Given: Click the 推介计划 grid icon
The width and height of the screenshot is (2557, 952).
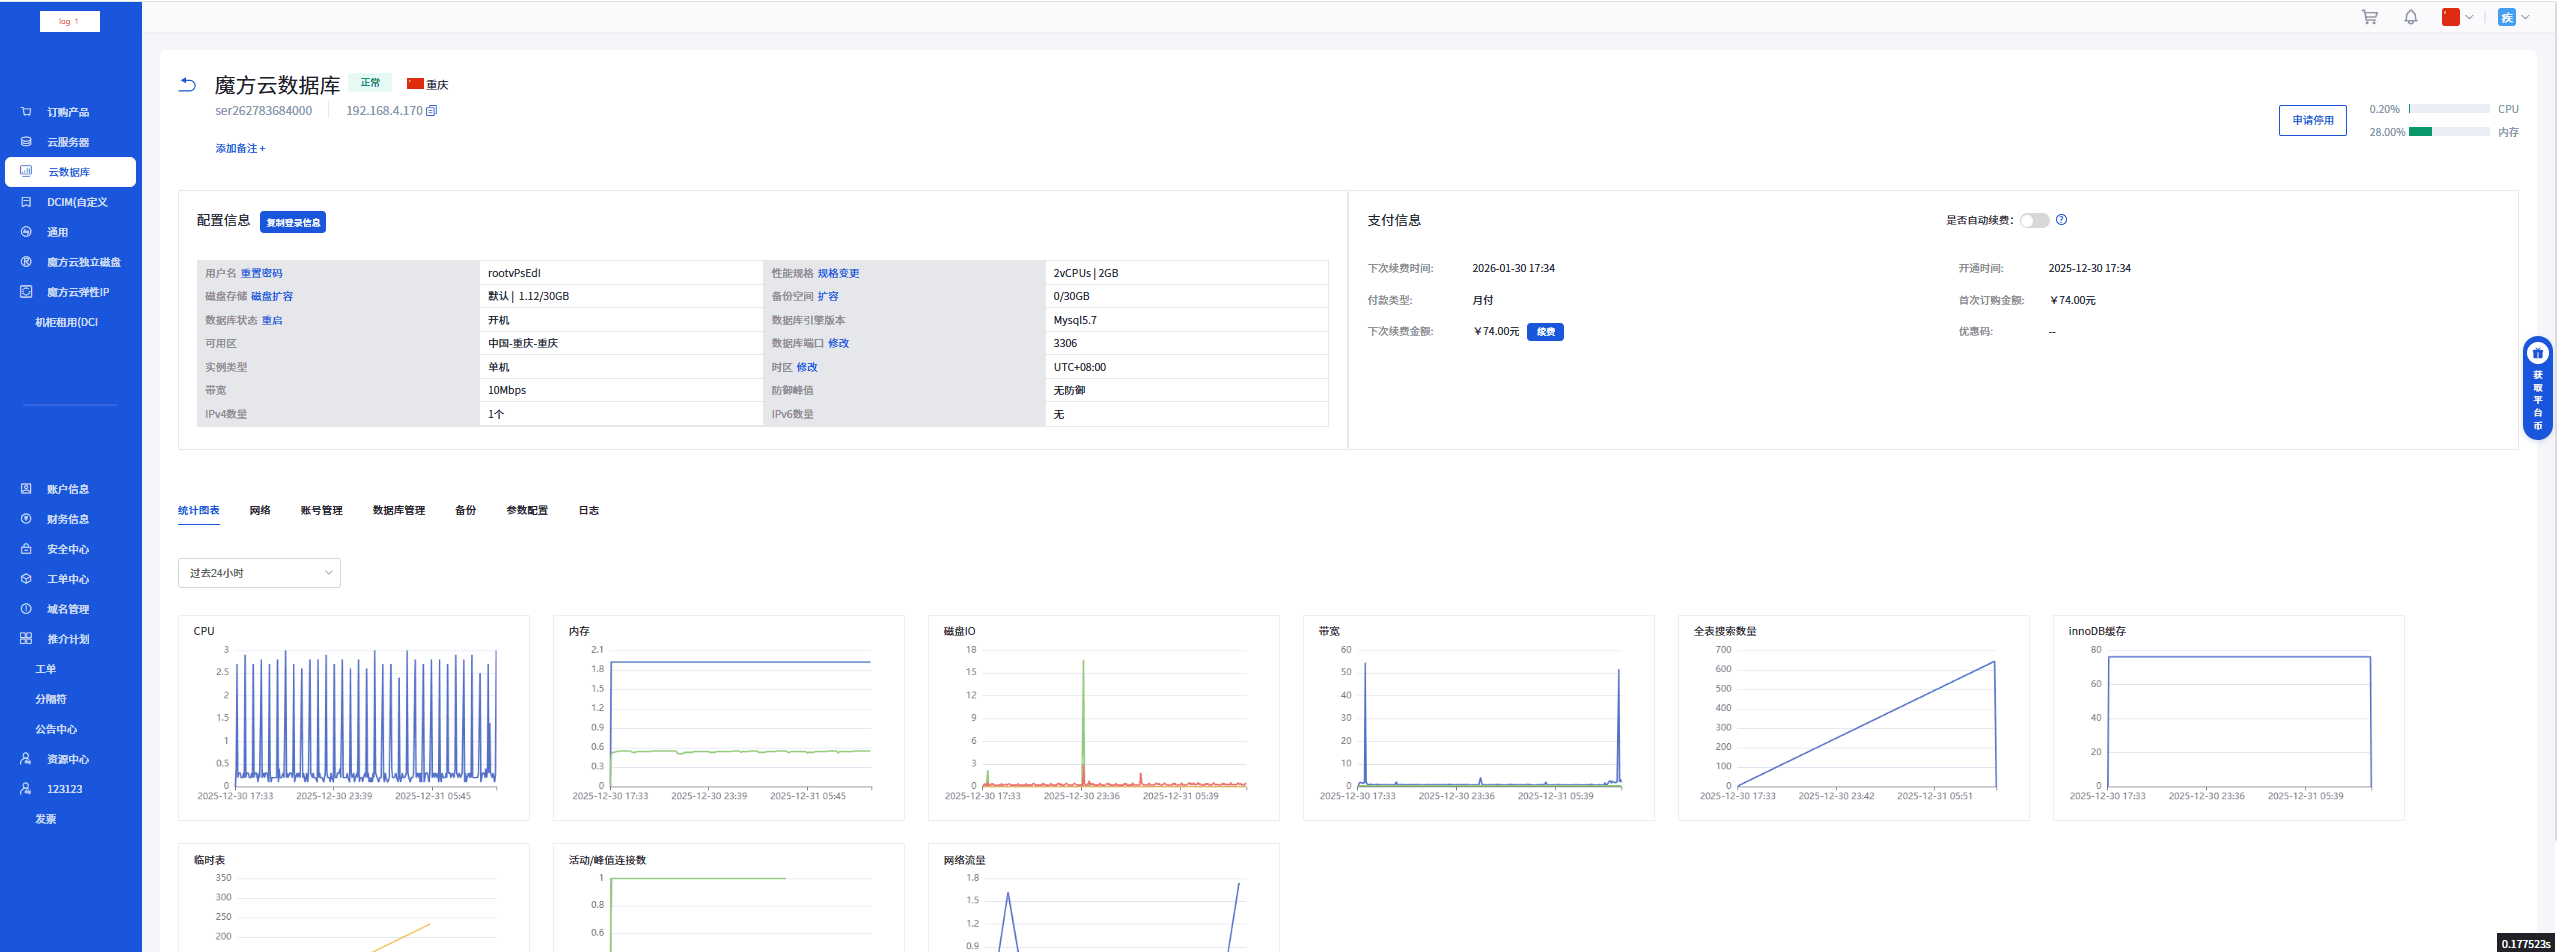Looking at the screenshot, I should pyautogui.click(x=26, y=639).
